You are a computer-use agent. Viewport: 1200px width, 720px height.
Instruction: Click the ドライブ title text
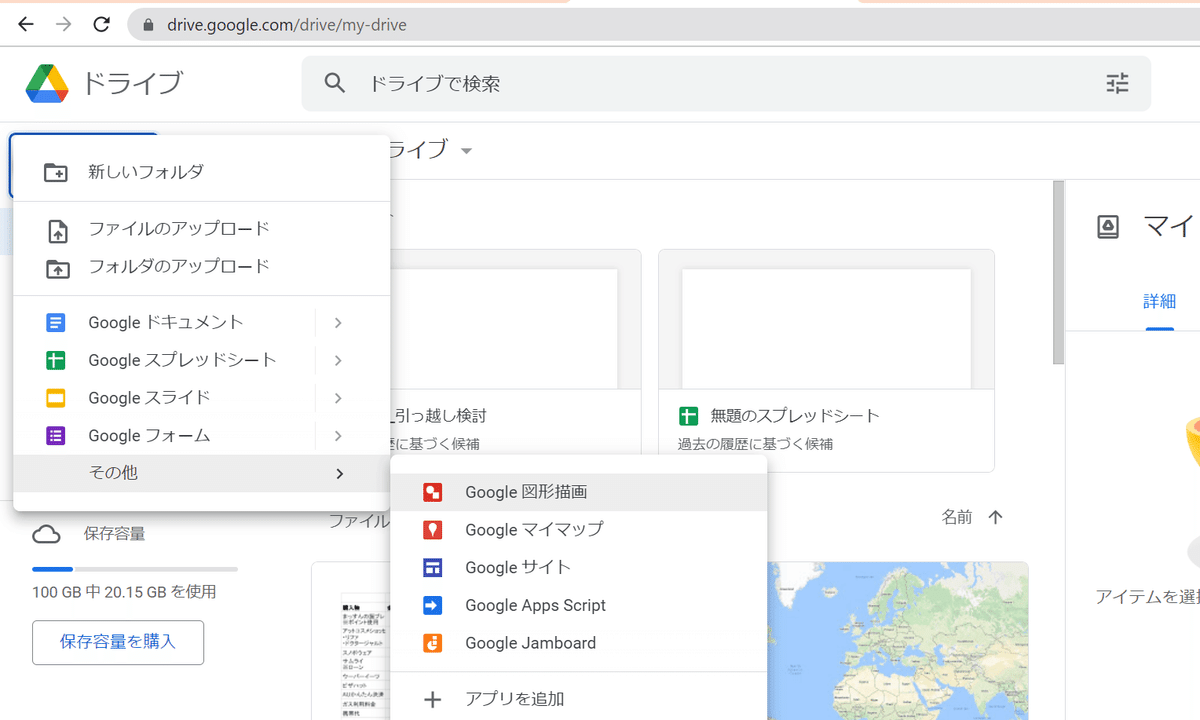pyautogui.click(x=133, y=83)
